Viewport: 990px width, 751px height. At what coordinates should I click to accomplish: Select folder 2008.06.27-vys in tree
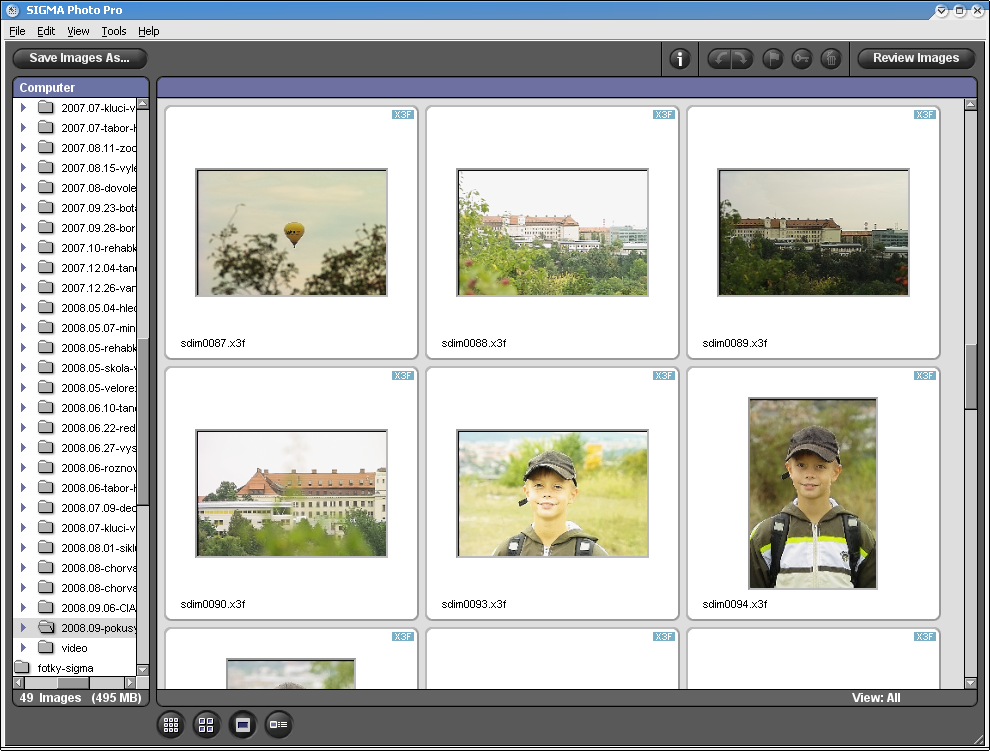[x=98, y=448]
